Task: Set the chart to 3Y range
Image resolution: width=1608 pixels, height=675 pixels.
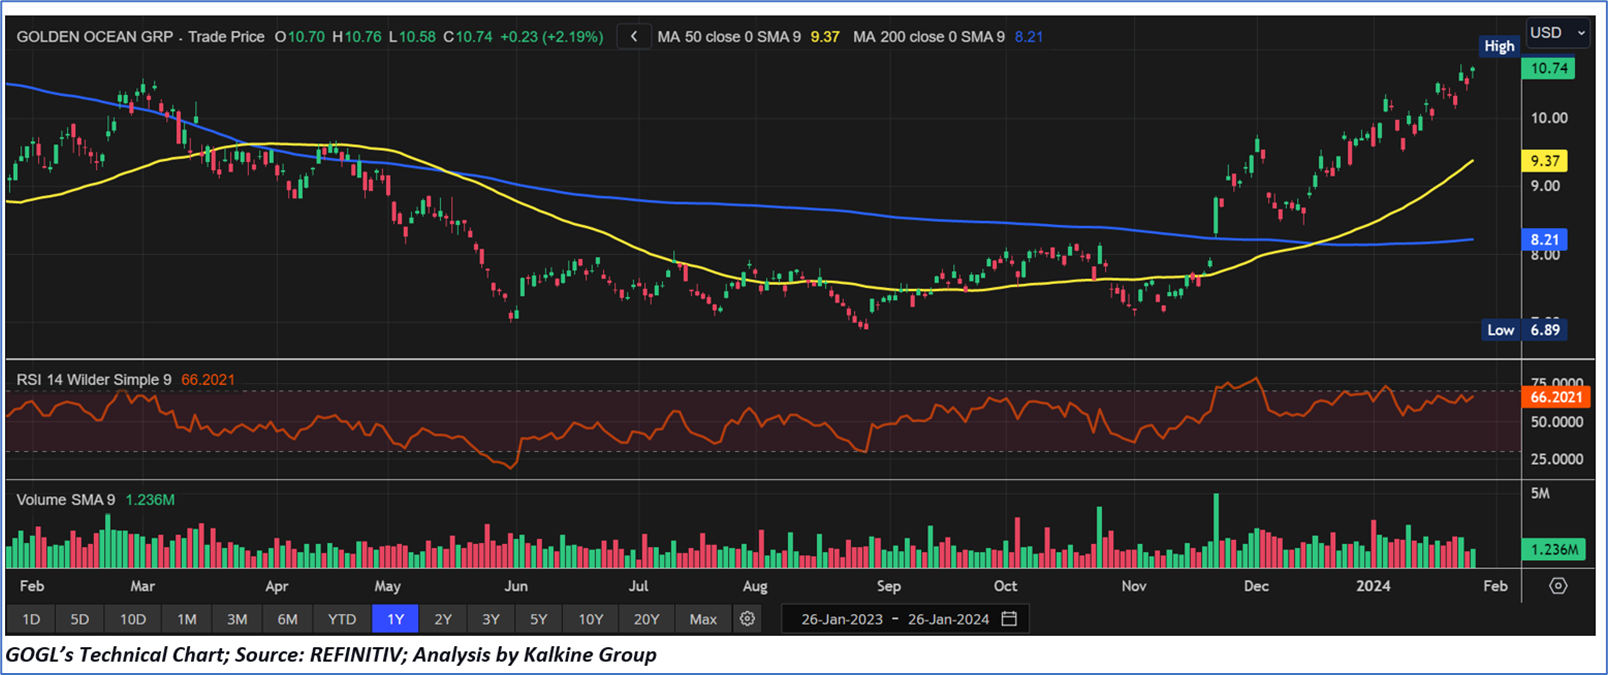Action: coord(491,619)
